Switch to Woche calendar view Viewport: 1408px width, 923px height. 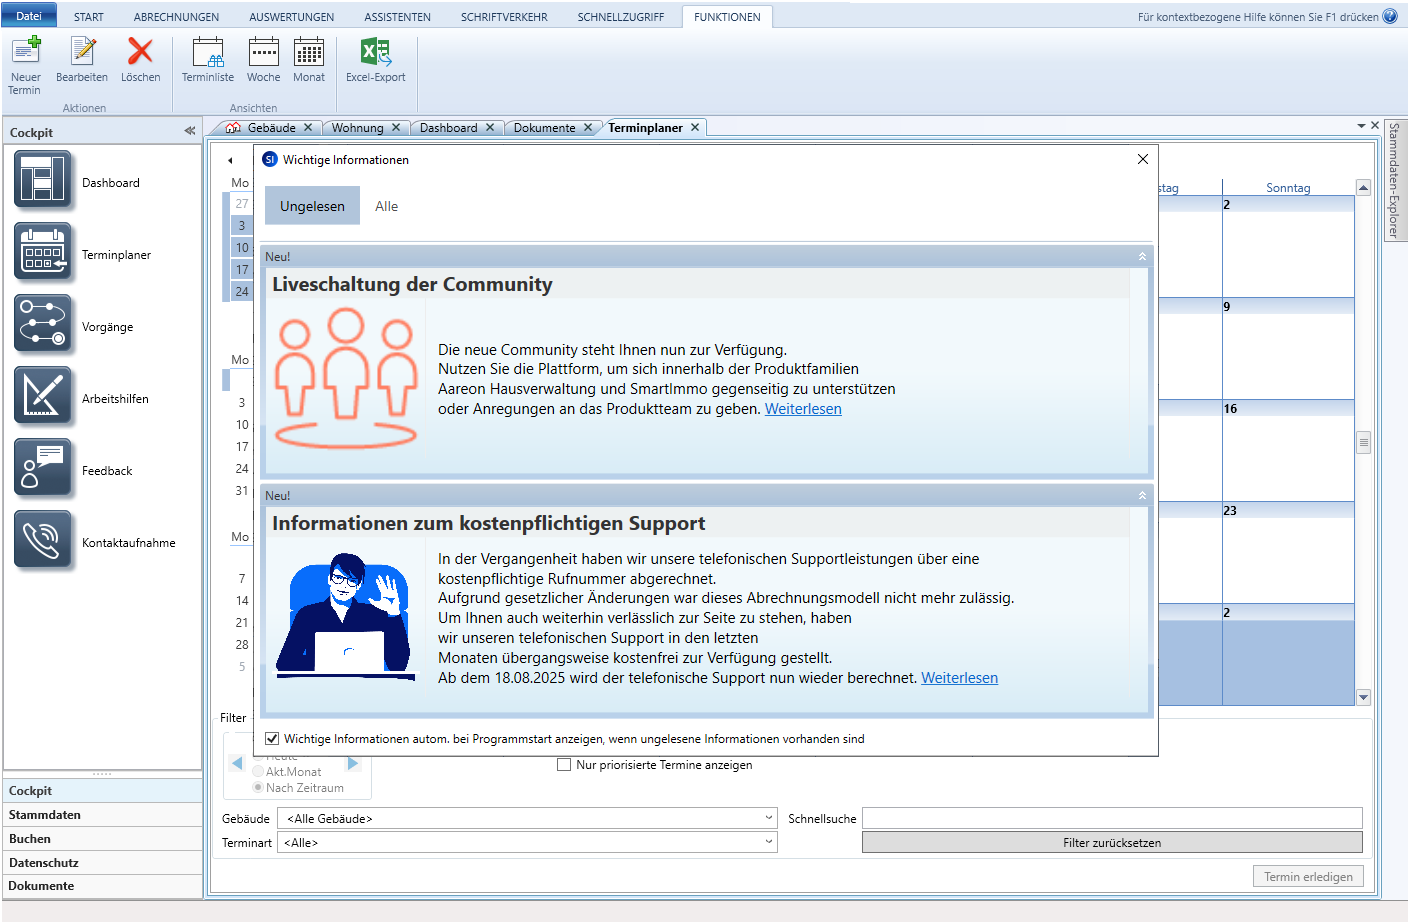click(x=263, y=52)
